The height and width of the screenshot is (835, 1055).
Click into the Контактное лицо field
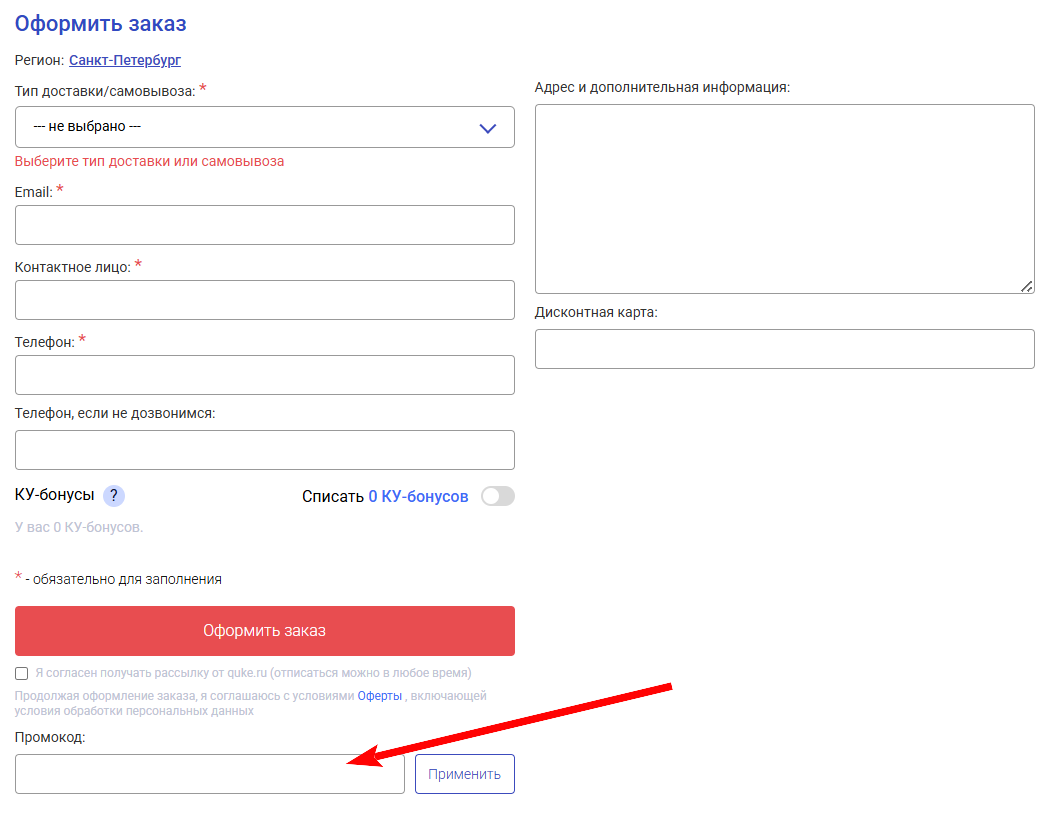tap(265, 300)
